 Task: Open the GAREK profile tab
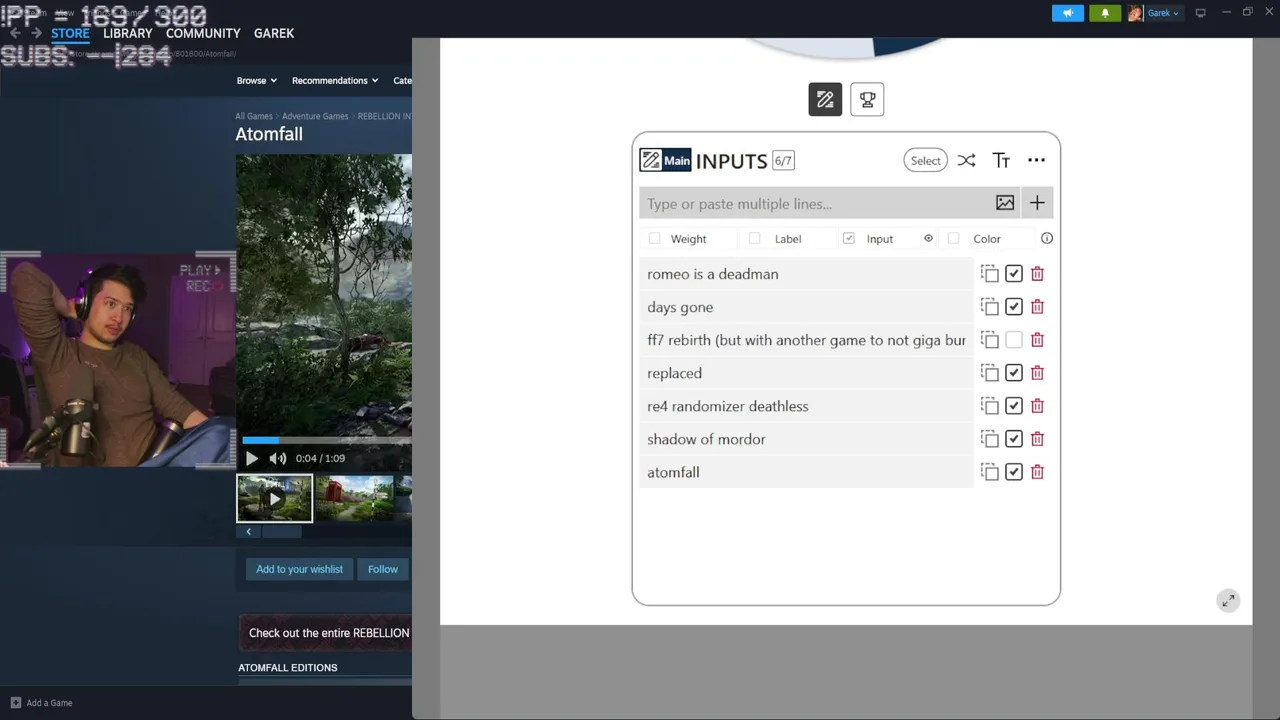[x=274, y=33]
